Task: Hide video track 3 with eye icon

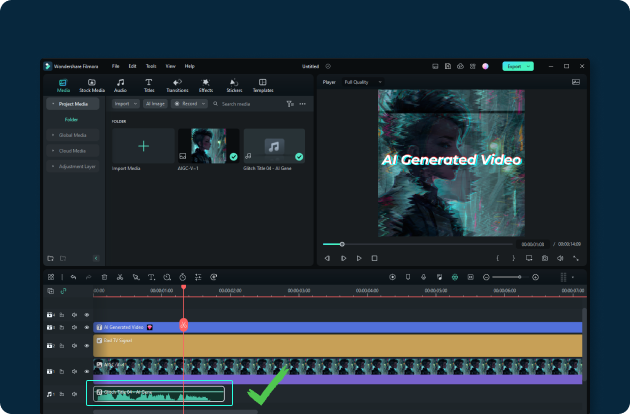Action: [x=86, y=328]
